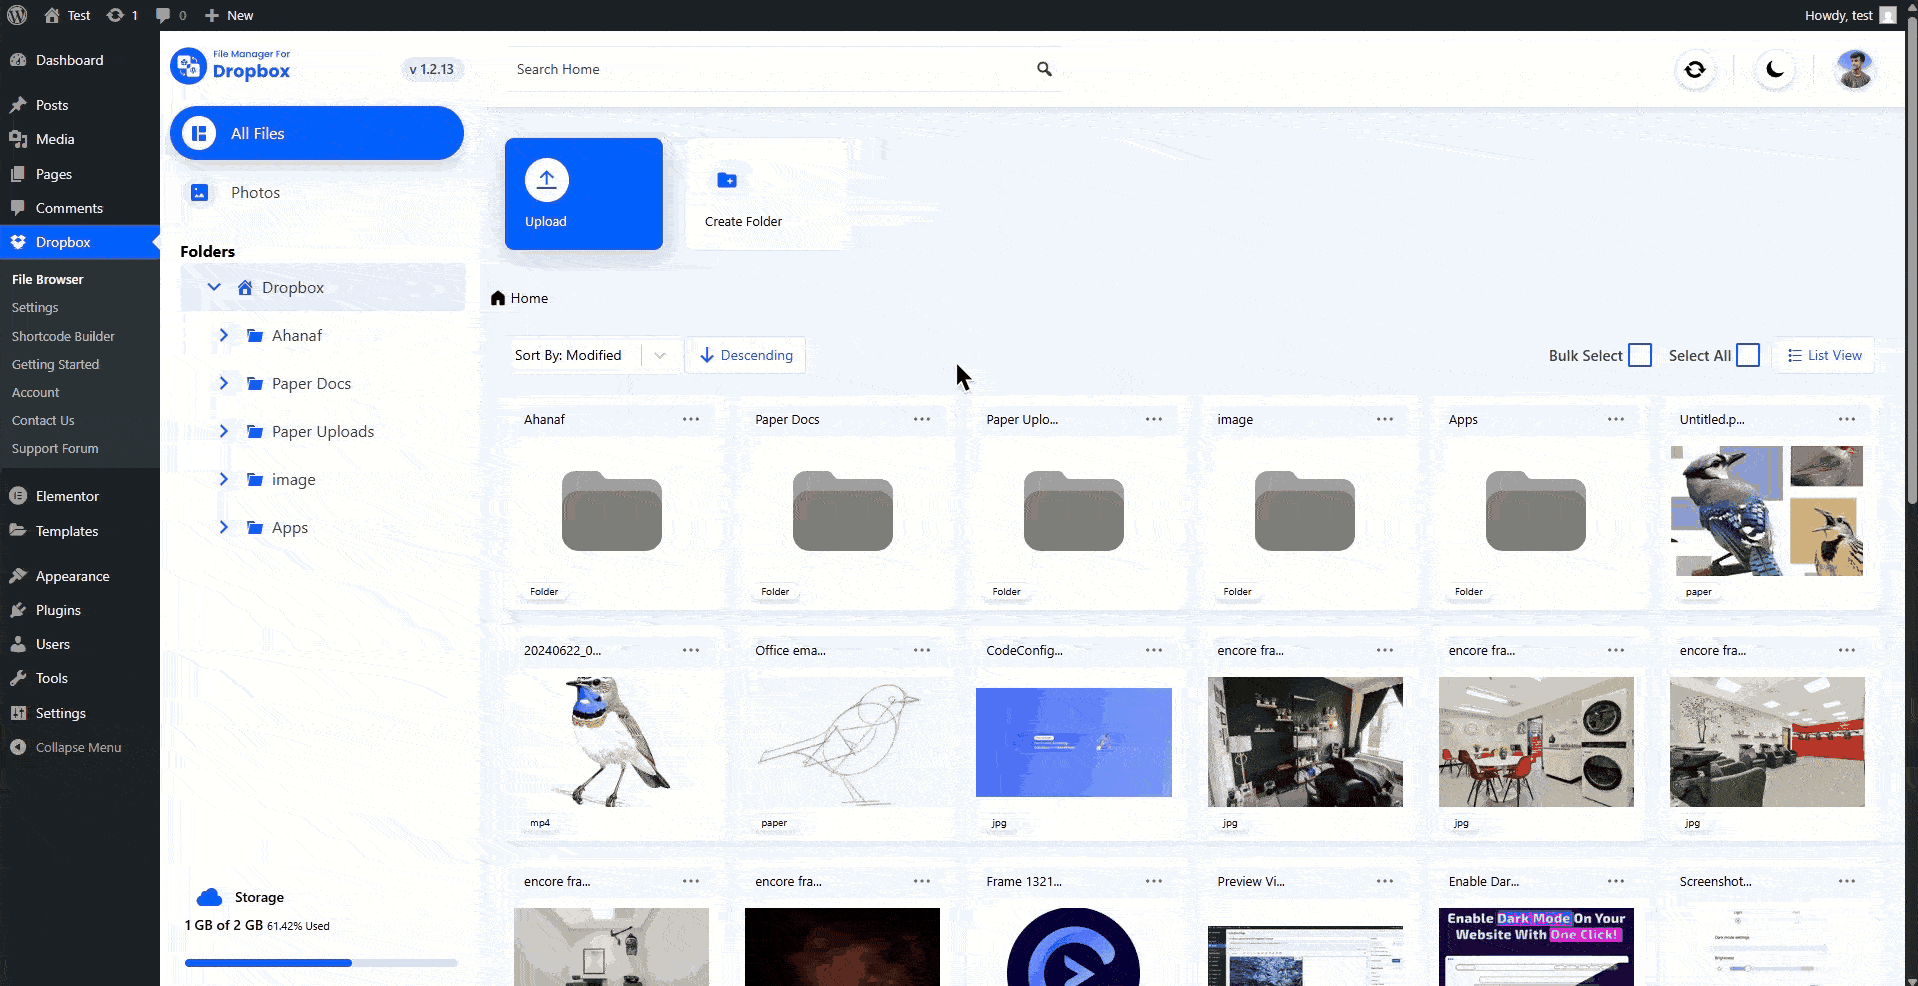Click the sync refresh icon in header
Image resolution: width=1918 pixels, height=986 pixels.
click(1695, 69)
